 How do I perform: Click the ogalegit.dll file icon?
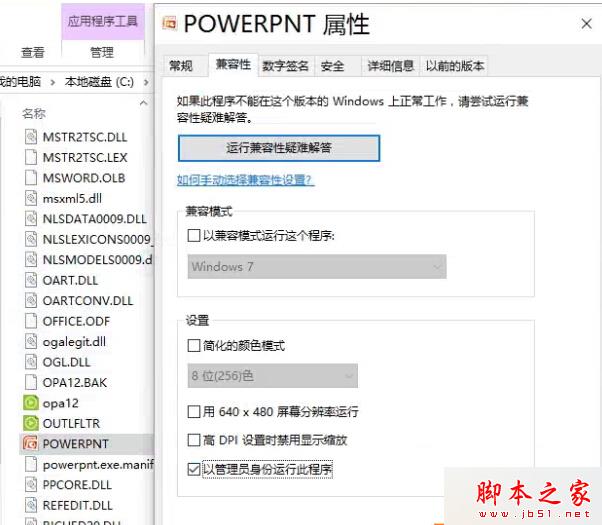pos(31,341)
